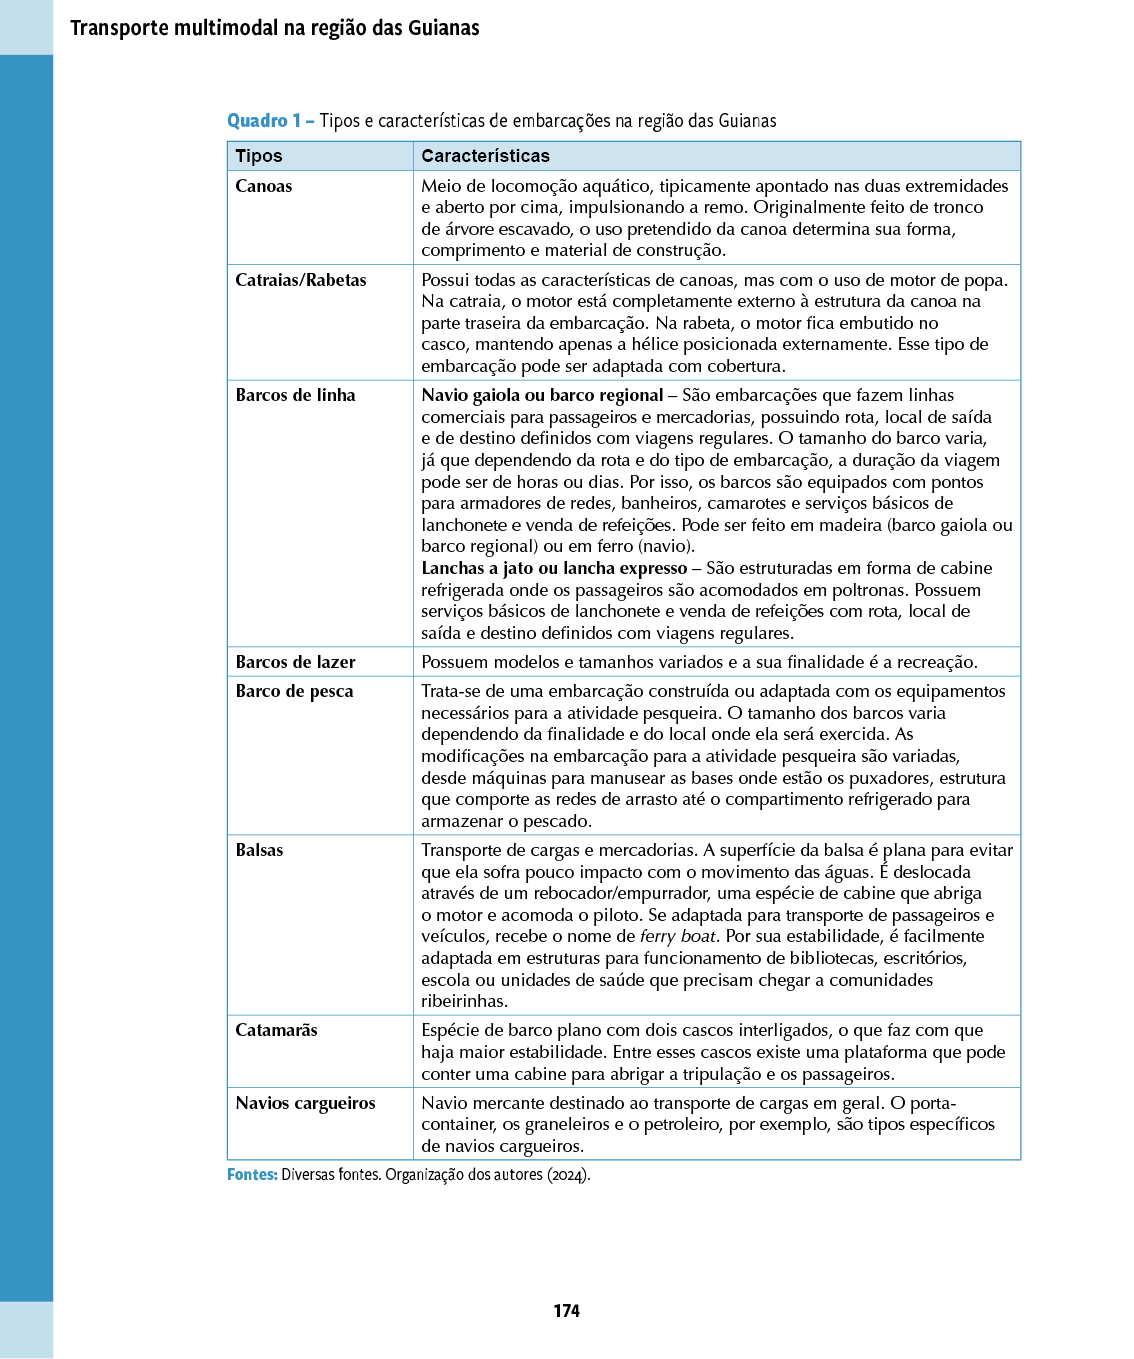The width and height of the screenshot is (1134, 1359).
Task: Click the bold 'Lanchas a jato ou lancha expresso' text
Action: (x=554, y=568)
